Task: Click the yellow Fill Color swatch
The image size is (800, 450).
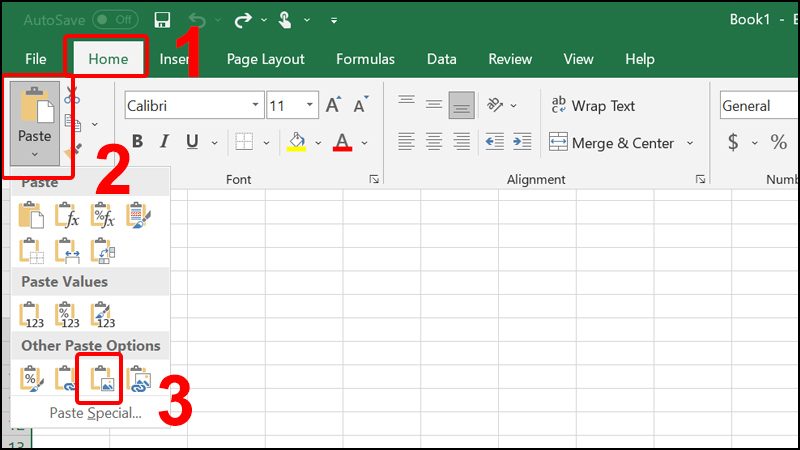Action: (x=296, y=141)
